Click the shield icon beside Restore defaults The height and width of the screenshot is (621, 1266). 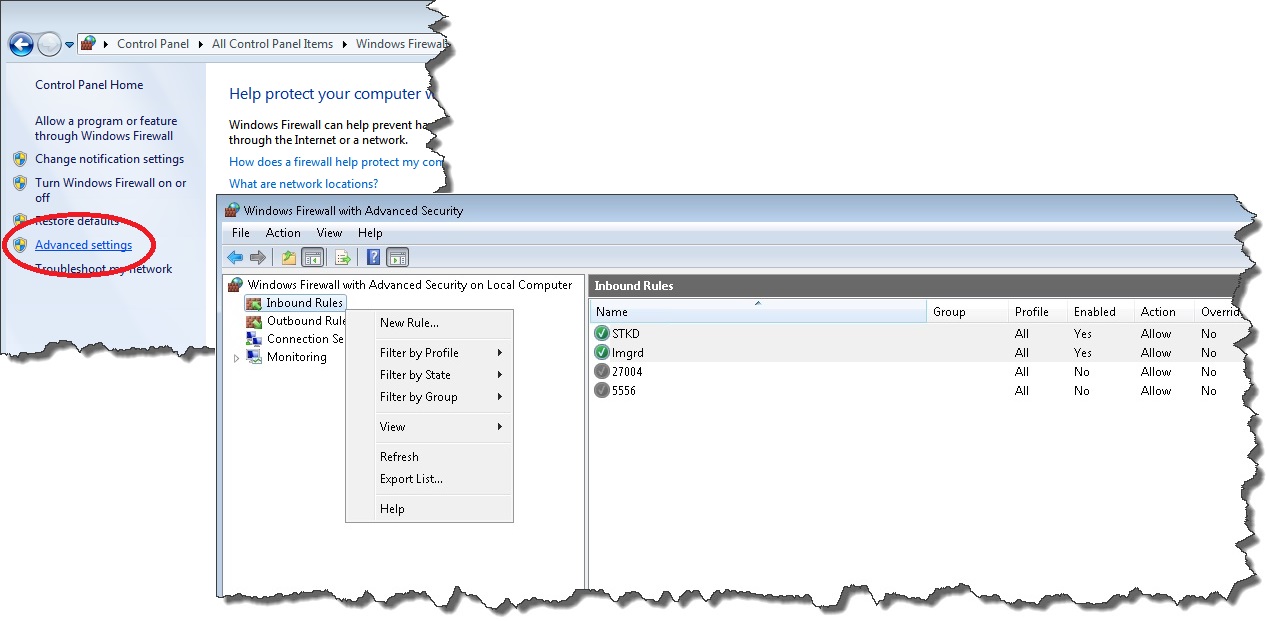point(20,220)
